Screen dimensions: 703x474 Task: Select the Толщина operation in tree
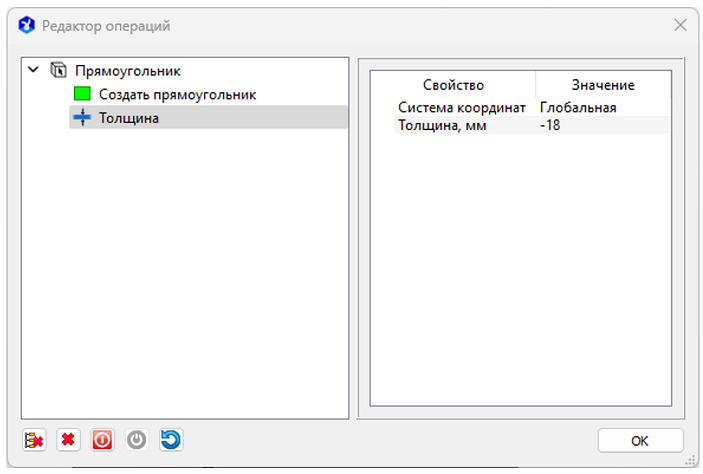click(x=128, y=118)
